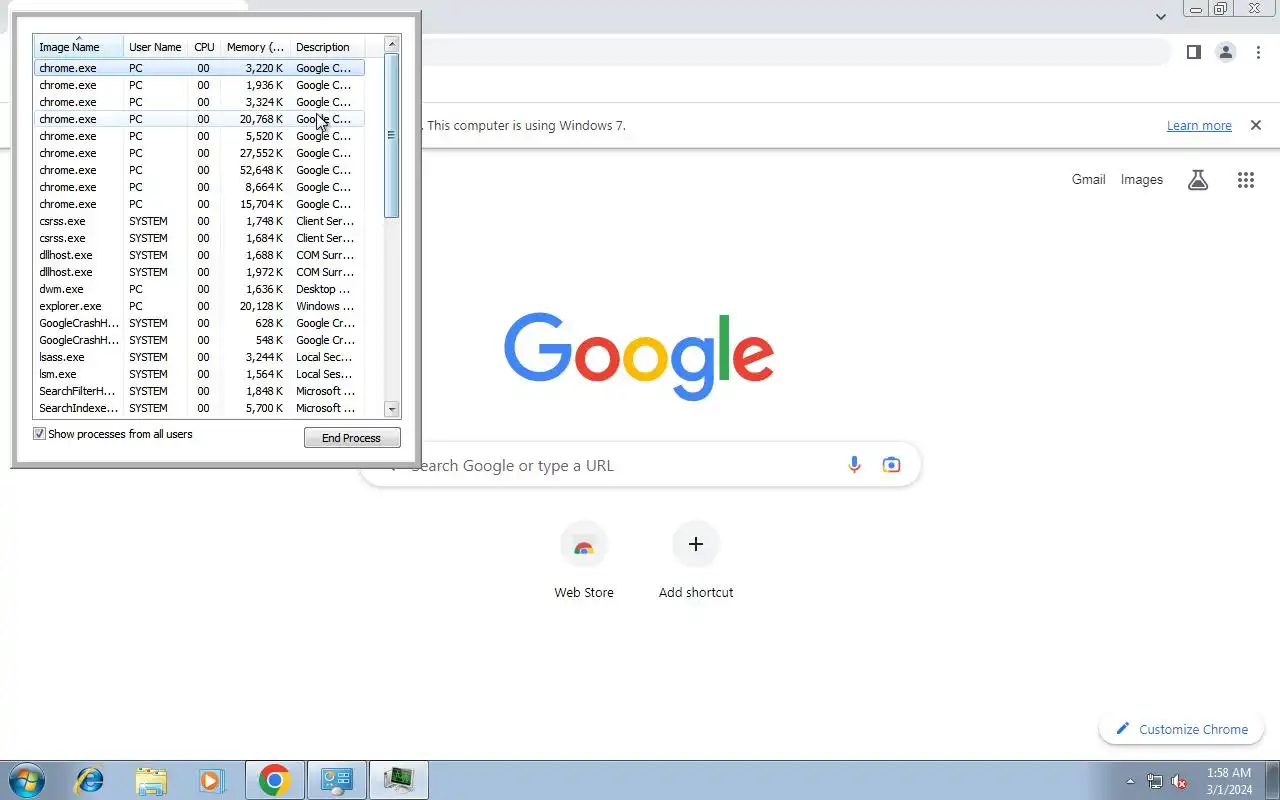Select the dllhost.exe row using 1,972 K

point(199,272)
